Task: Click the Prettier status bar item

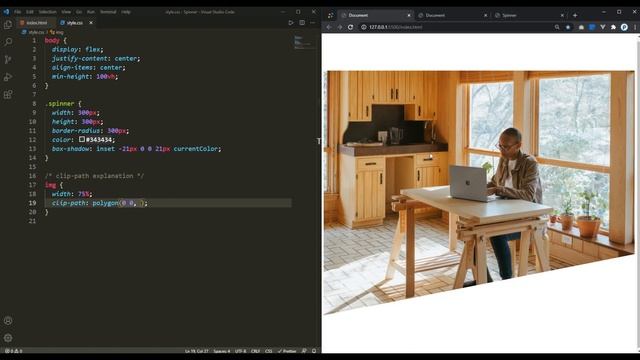Action: coord(287,351)
